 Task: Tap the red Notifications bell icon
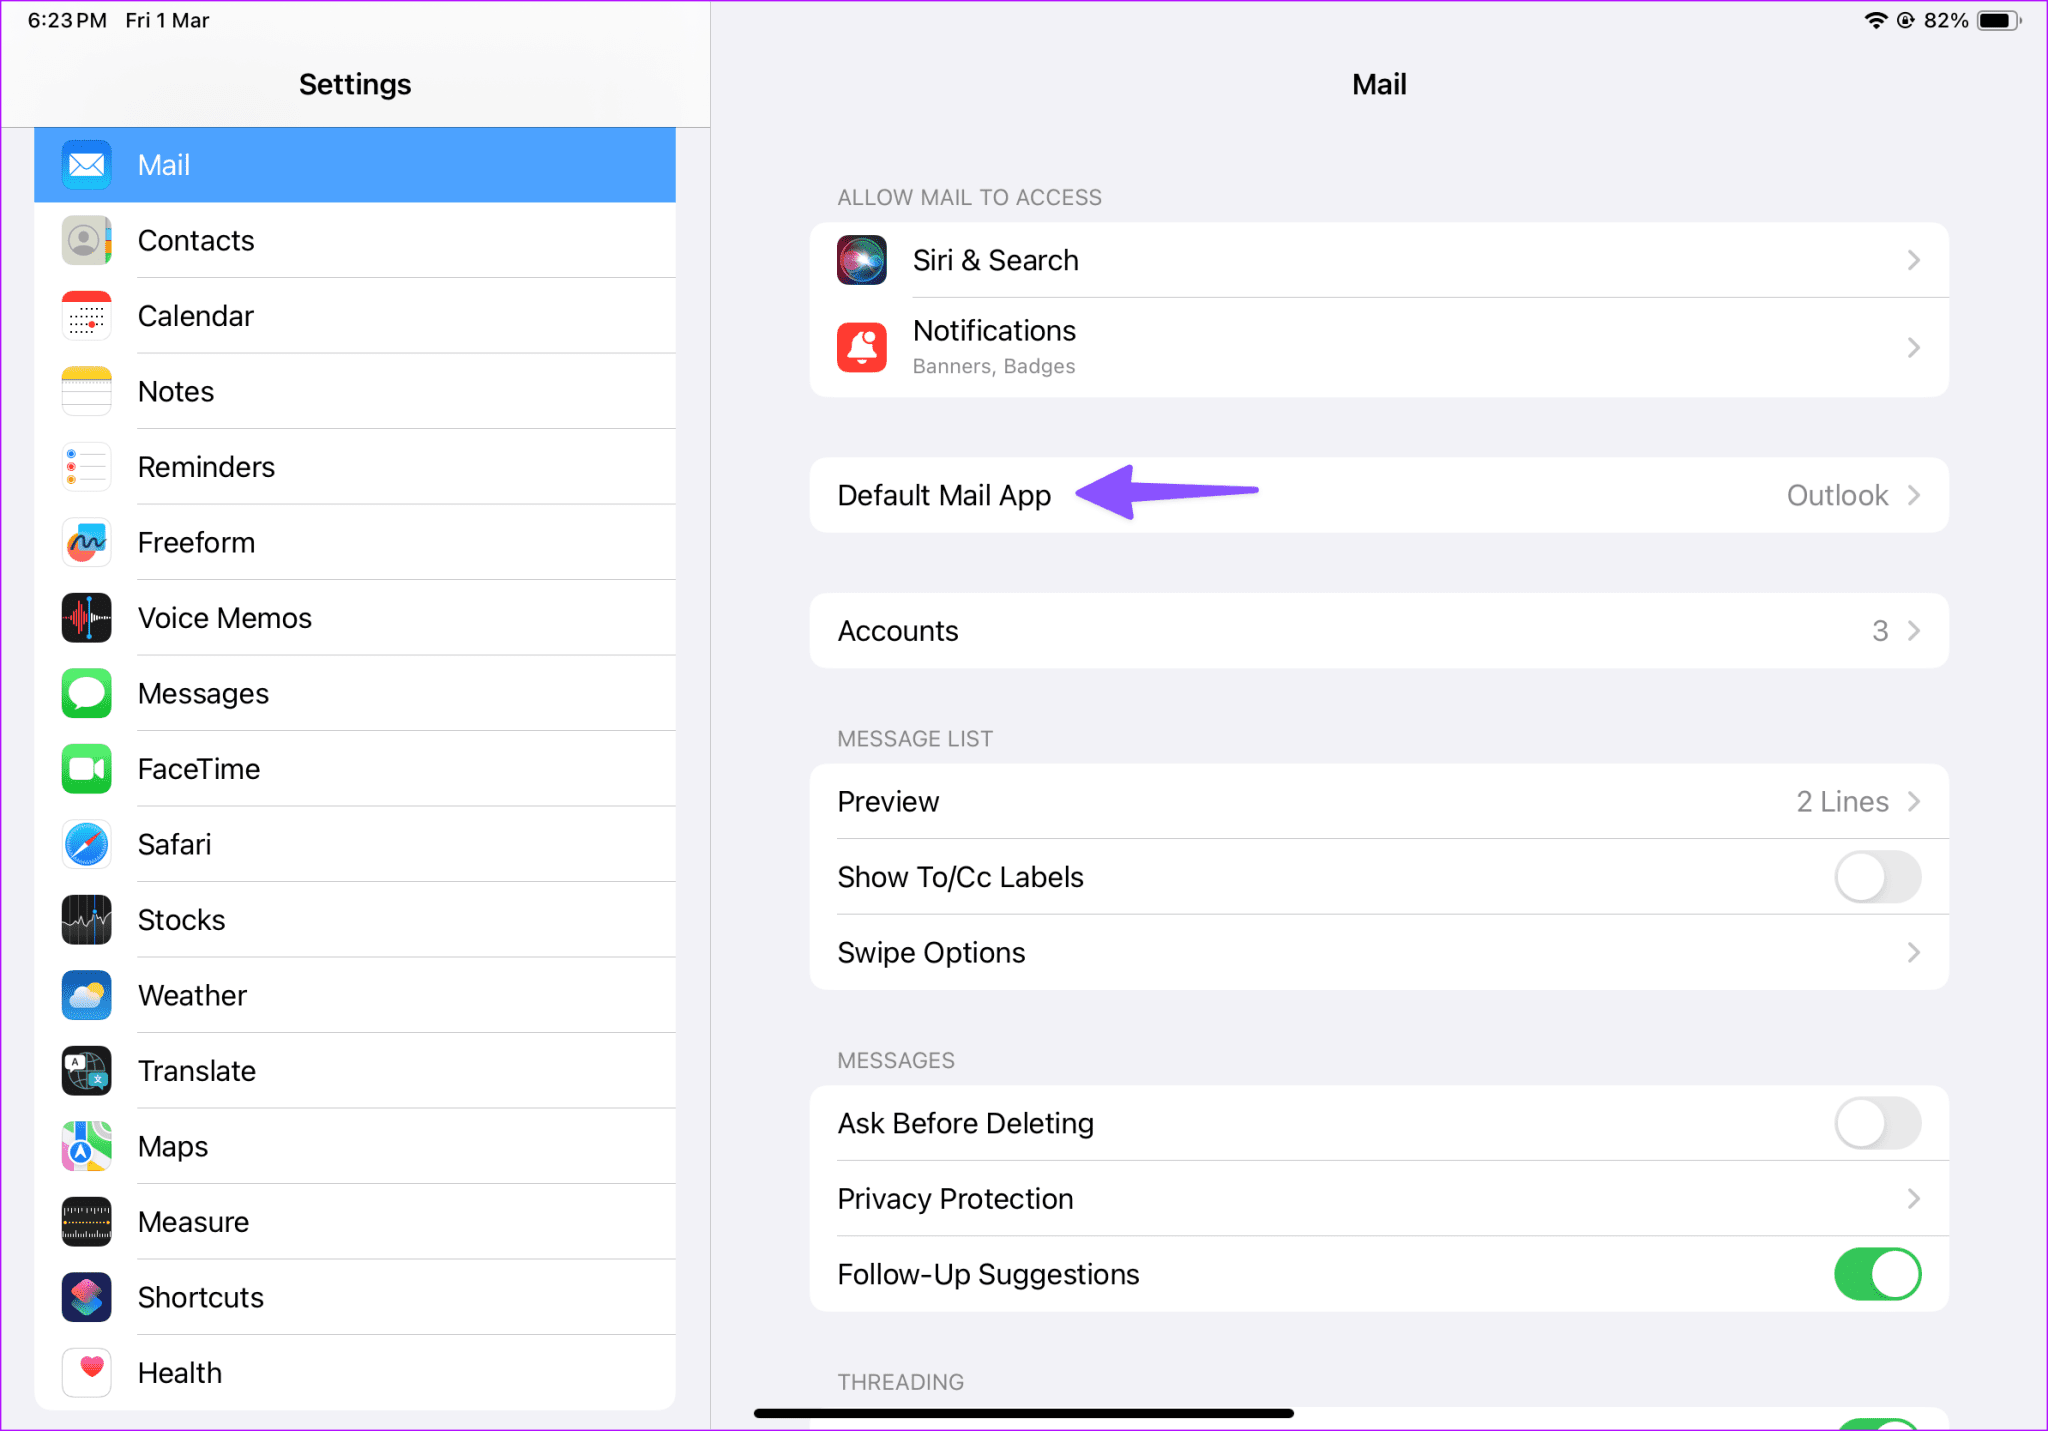(861, 347)
